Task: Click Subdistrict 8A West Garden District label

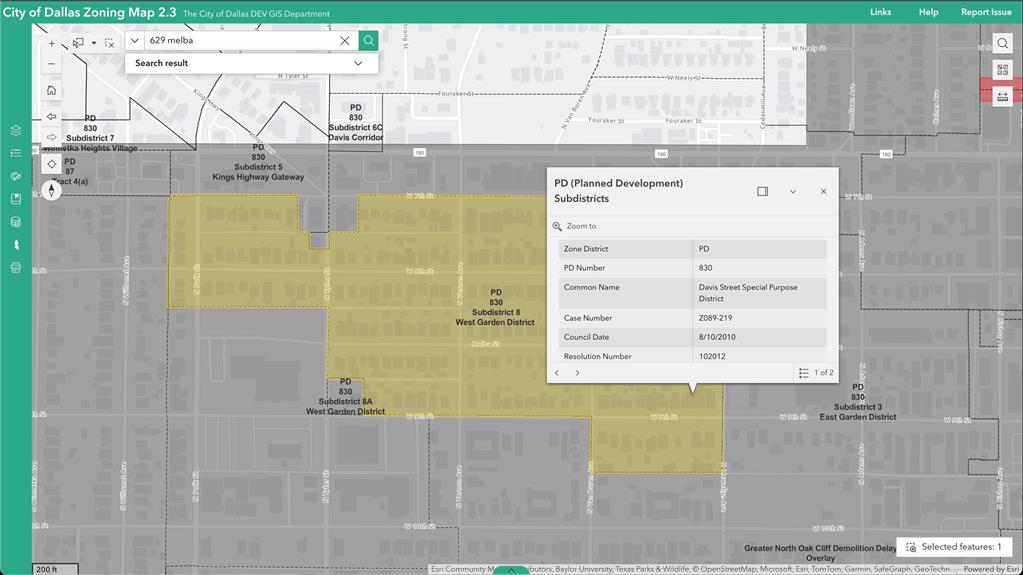Action: tap(345, 397)
